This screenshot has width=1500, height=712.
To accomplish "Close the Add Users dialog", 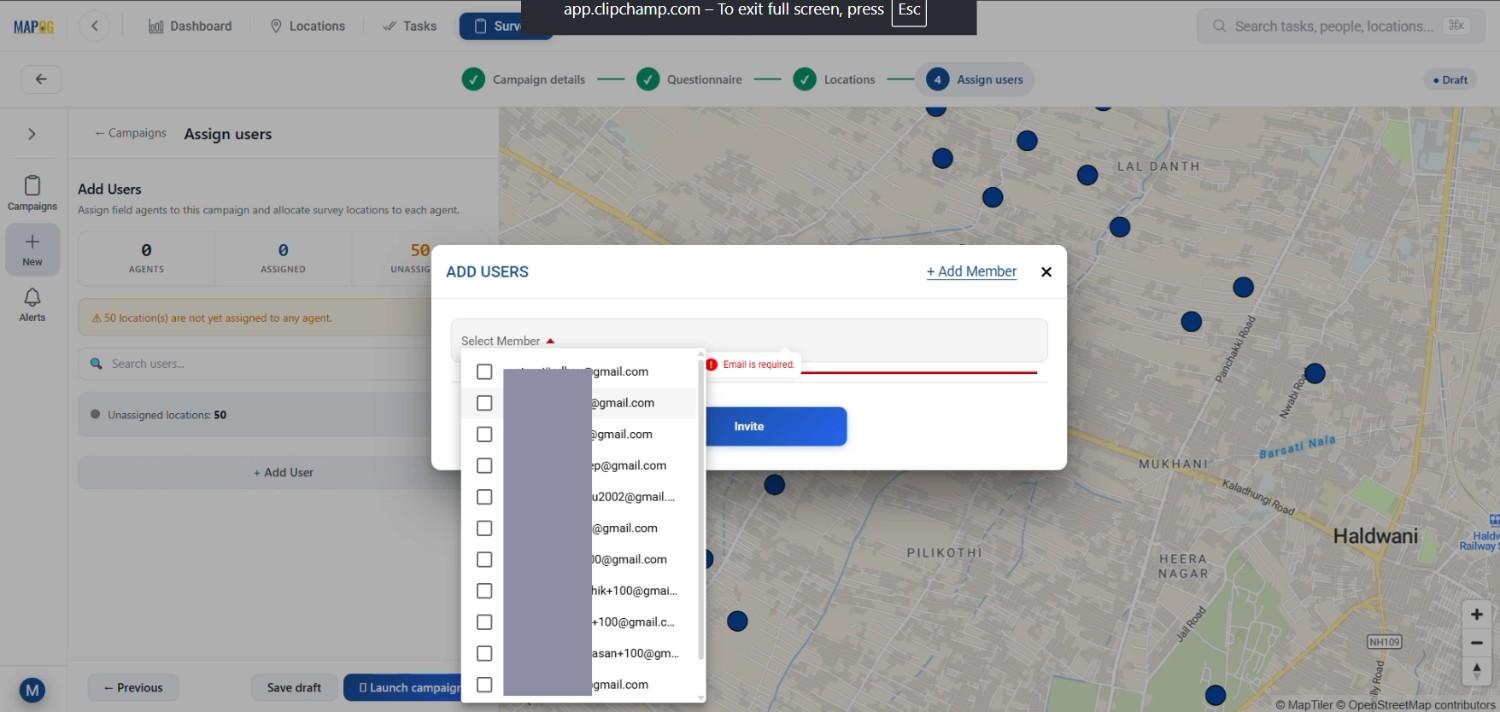I will pos(1046,272).
